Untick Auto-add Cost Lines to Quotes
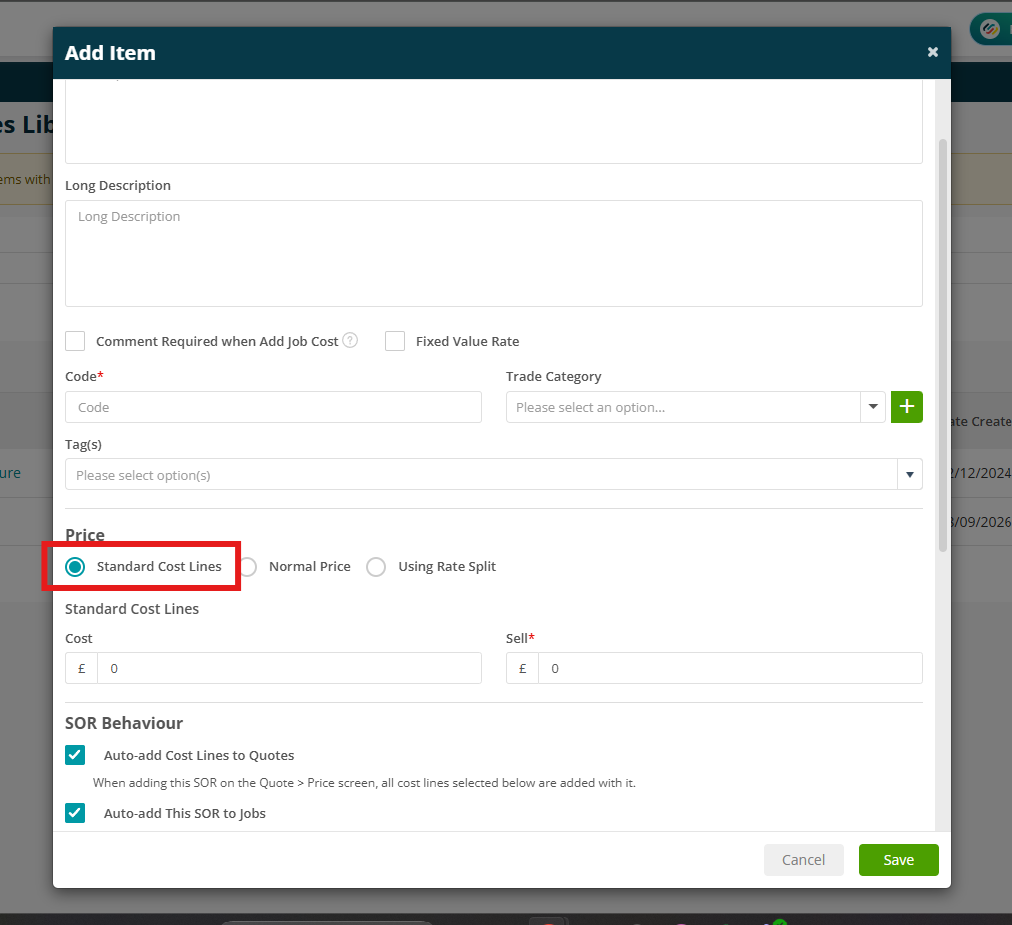The width and height of the screenshot is (1012, 925). pyautogui.click(x=75, y=755)
